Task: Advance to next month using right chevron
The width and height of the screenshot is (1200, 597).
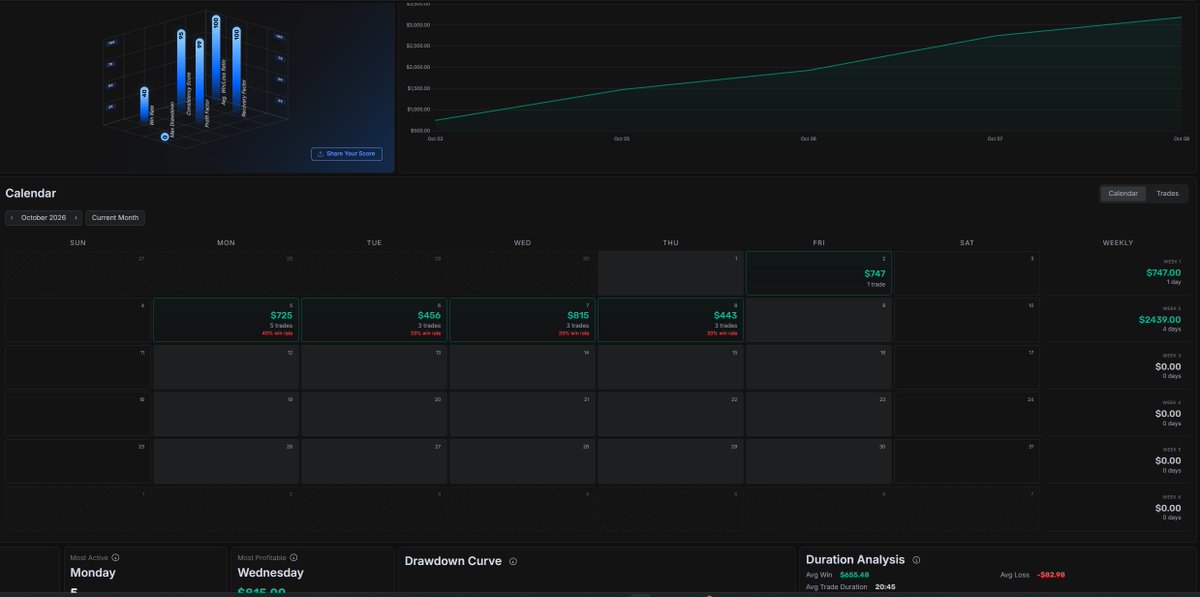Action: tap(76, 217)
